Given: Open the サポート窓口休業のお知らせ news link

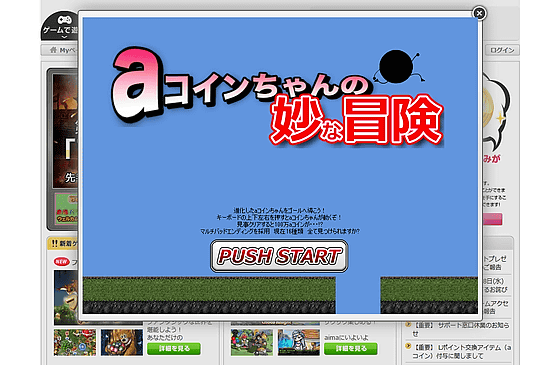Looking at the screenshot, I should click(x=461, y=329).
